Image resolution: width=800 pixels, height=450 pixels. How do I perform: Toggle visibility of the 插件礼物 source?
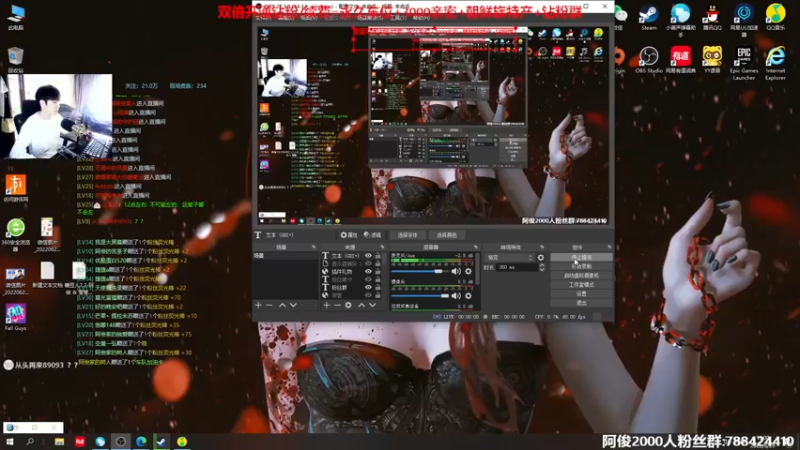(x=368, y=271)
